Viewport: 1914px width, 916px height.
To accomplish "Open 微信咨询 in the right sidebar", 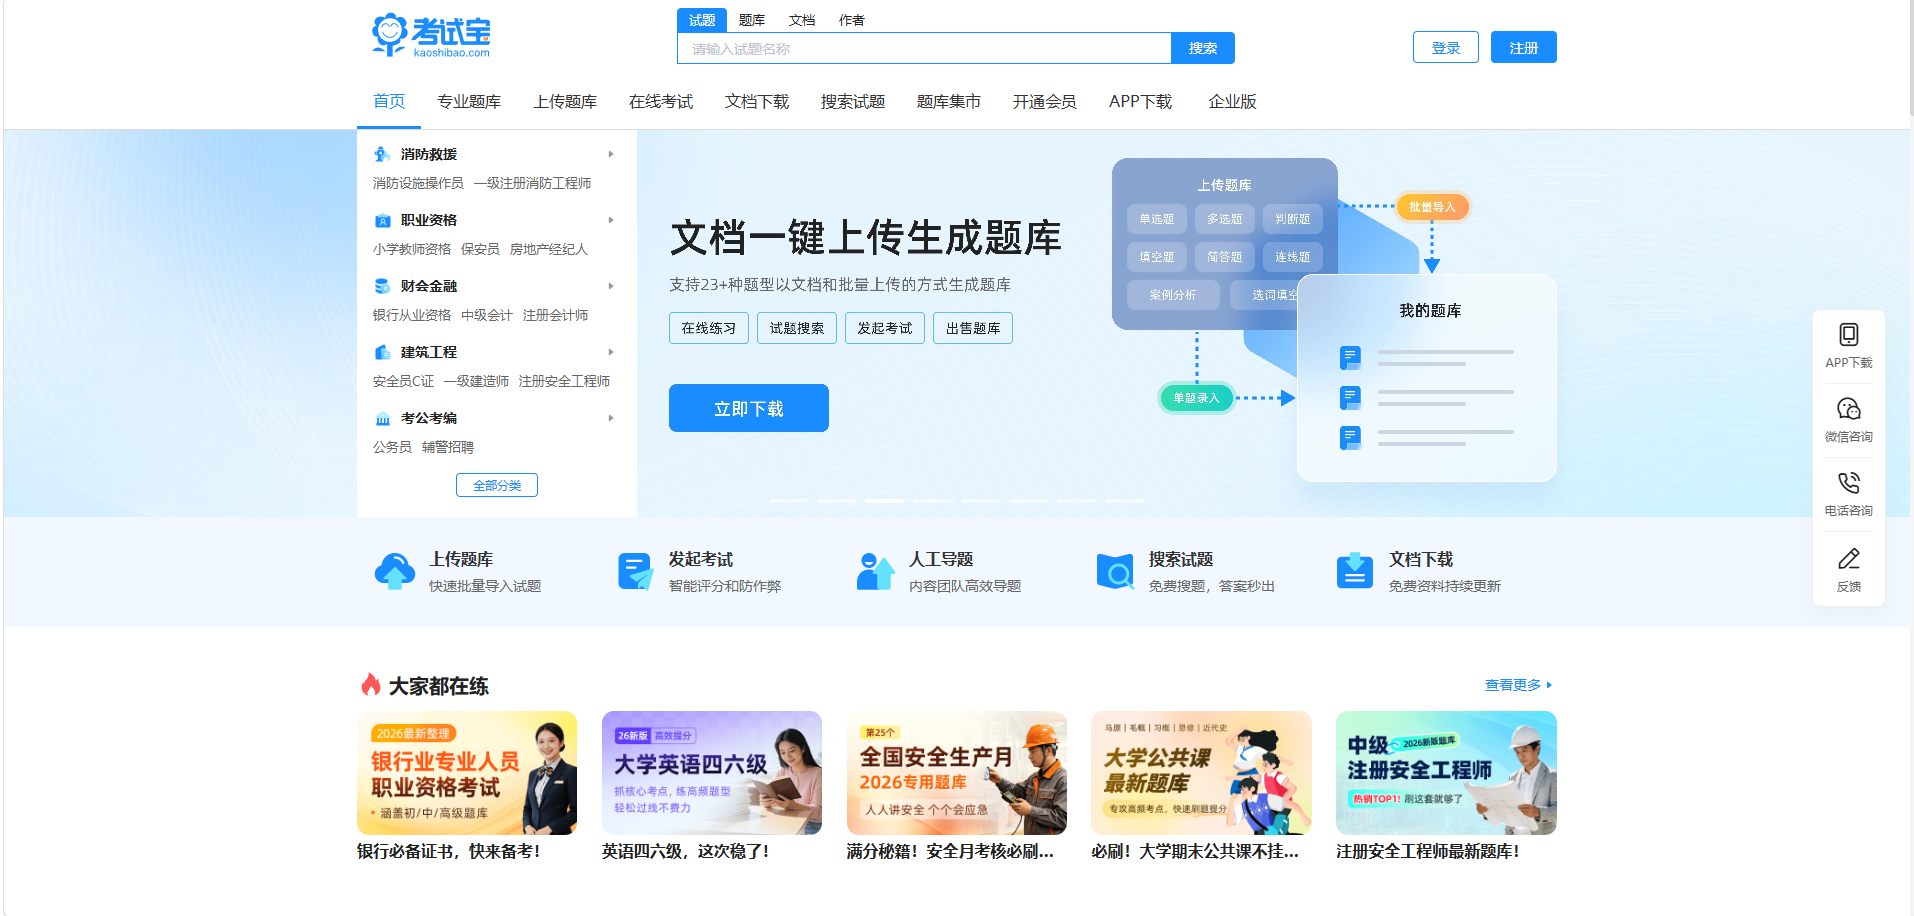I will pyautogui.click(x=1848, y=420).
